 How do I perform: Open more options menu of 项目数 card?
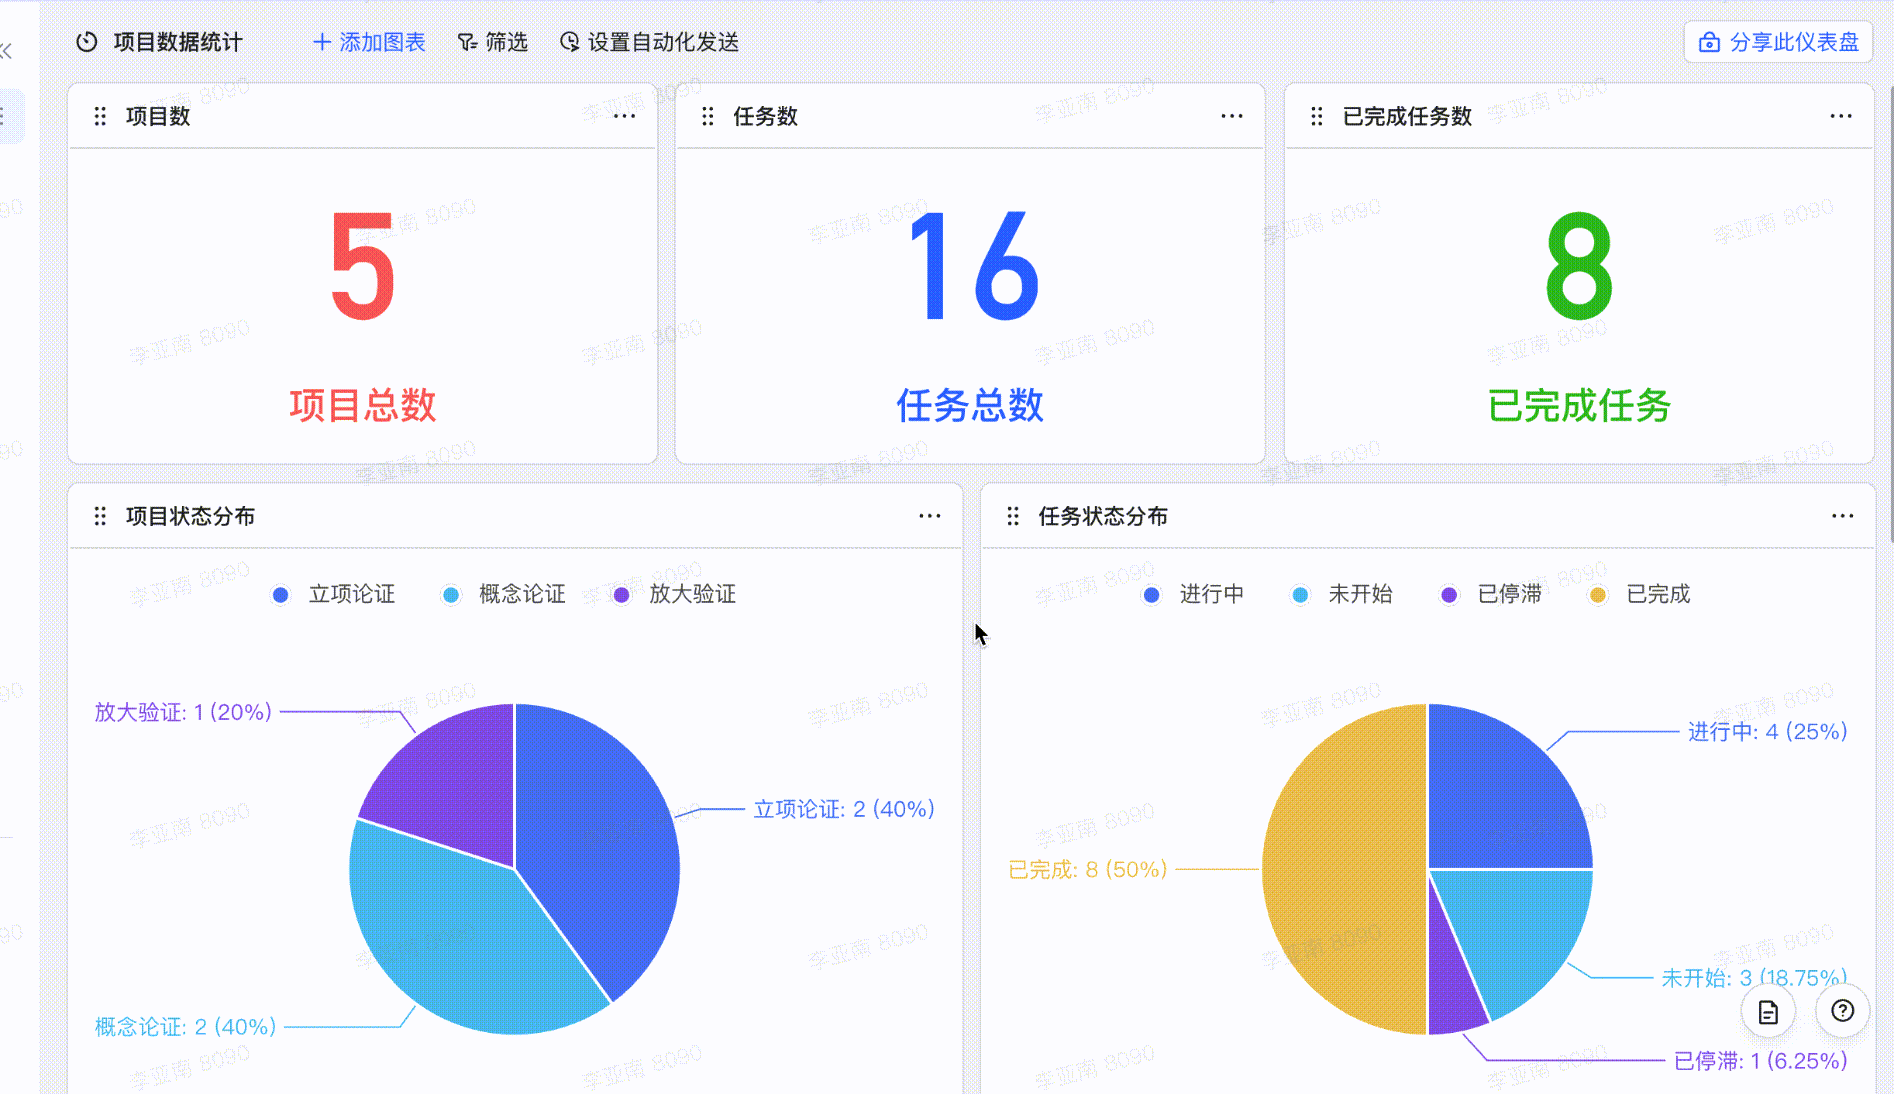coord(624,116)
